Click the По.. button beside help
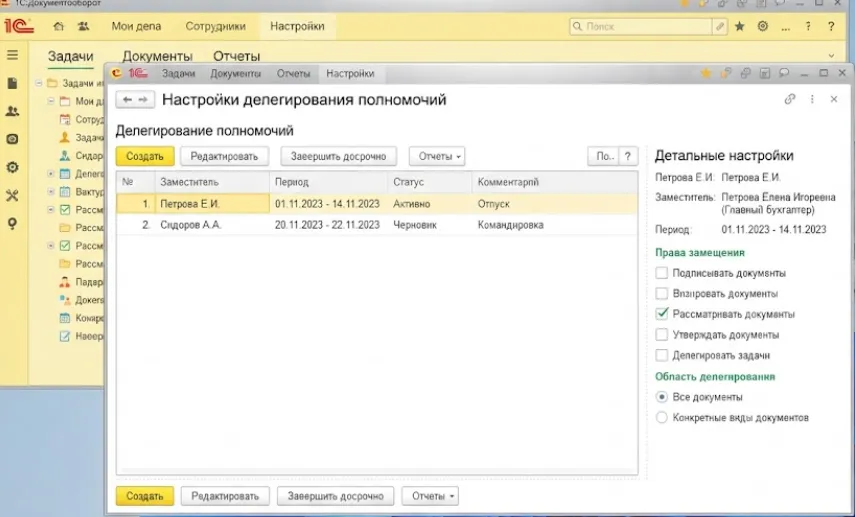The width and height of the screenshot is (855, 517). (x=604, y=157)
